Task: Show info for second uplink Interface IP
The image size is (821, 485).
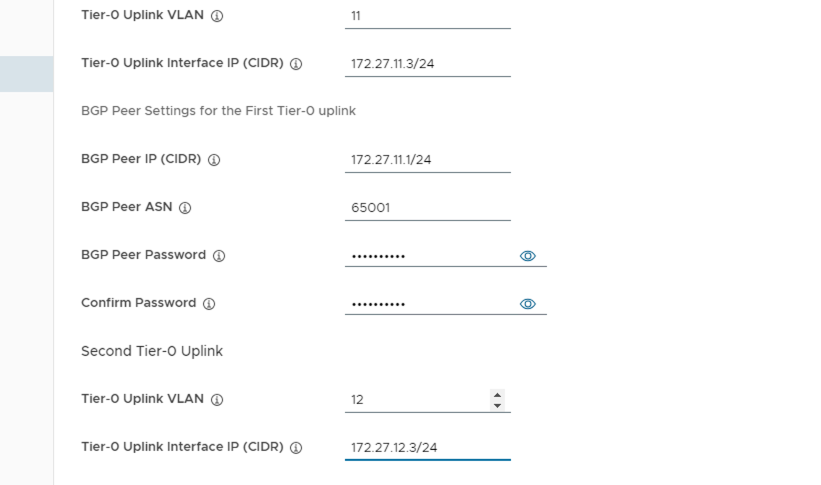Action: point(296,448)
